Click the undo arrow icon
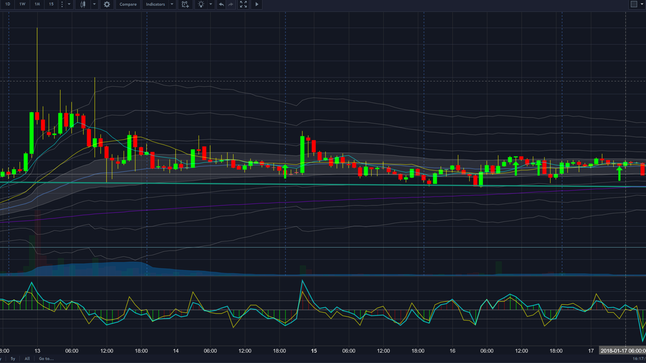This screenshot has height=363, width=646. (221, 4)
